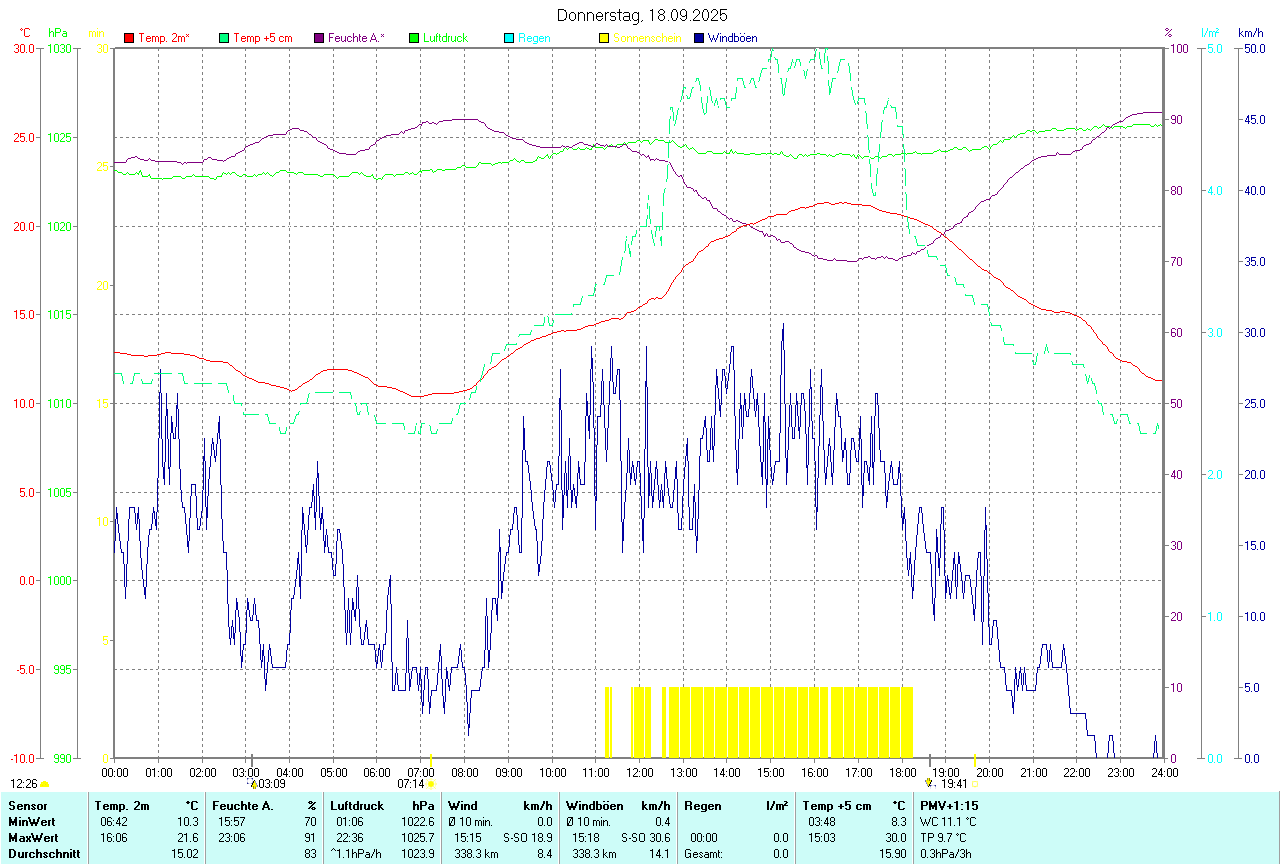The width and height of the screenshot is (1280, 864).
Task: Click the moon icon beside 12:26
Action: [x=44, y=784]
